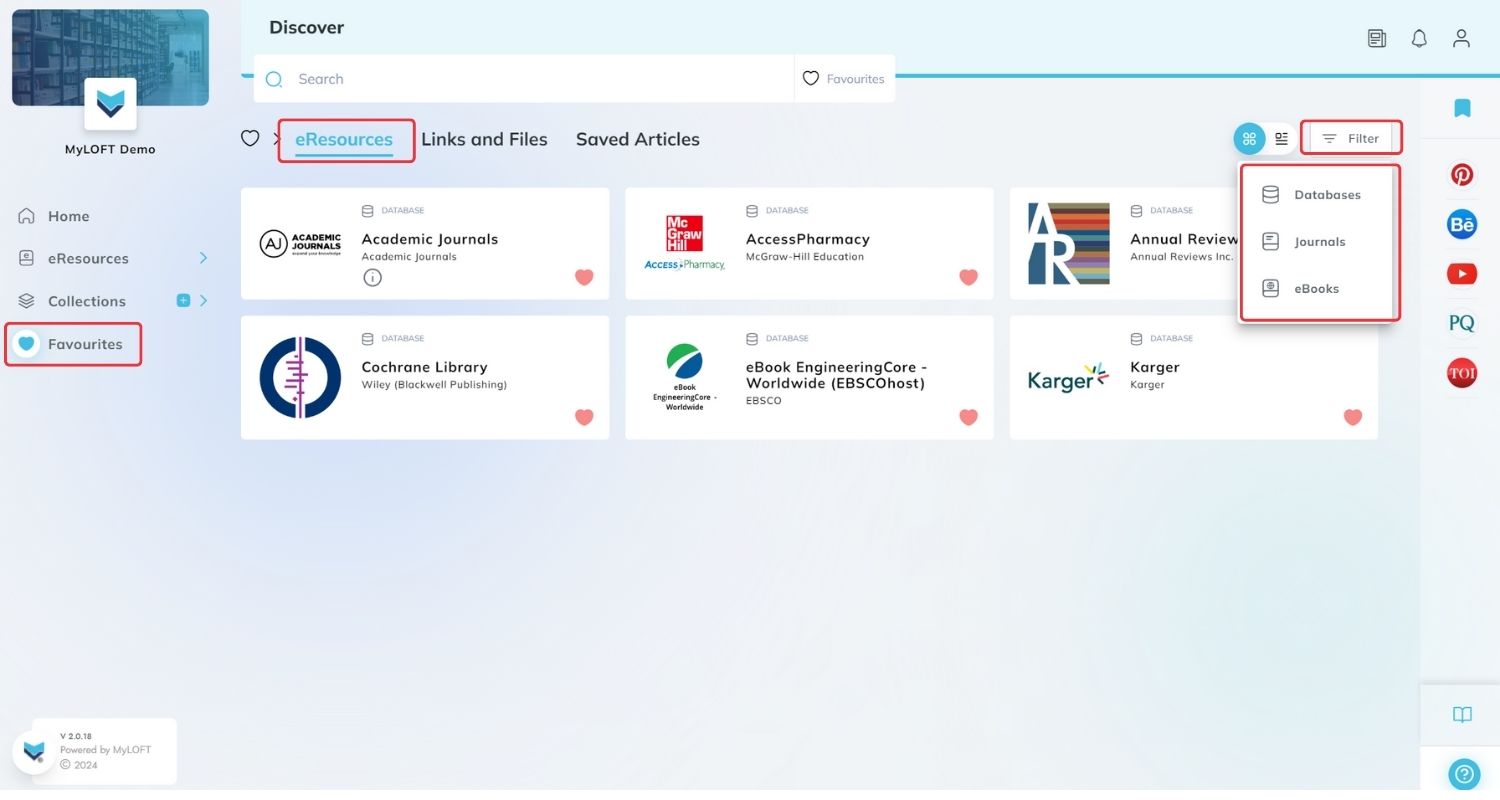Click the Powered by MyLOFT text
This screenshot has height=800, width=1500.
click(x=105, y=750)
